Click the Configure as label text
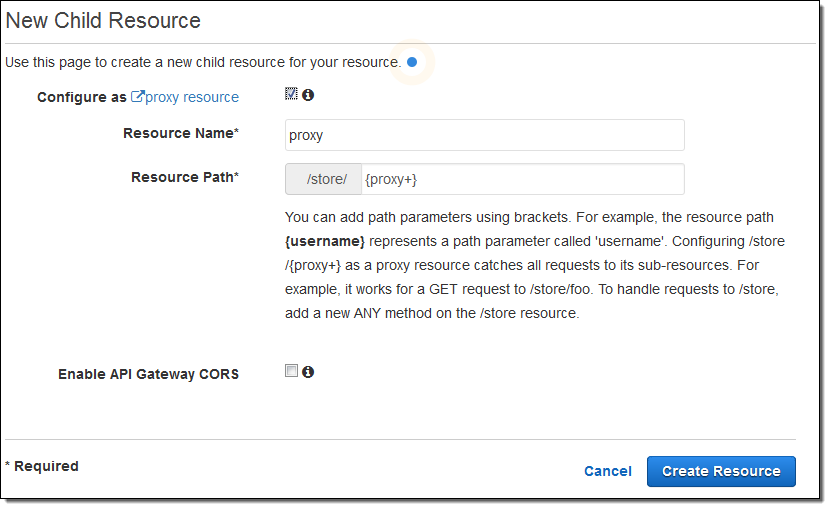The width and height of the screenshot is (830, 509). (x=82, y=97)
